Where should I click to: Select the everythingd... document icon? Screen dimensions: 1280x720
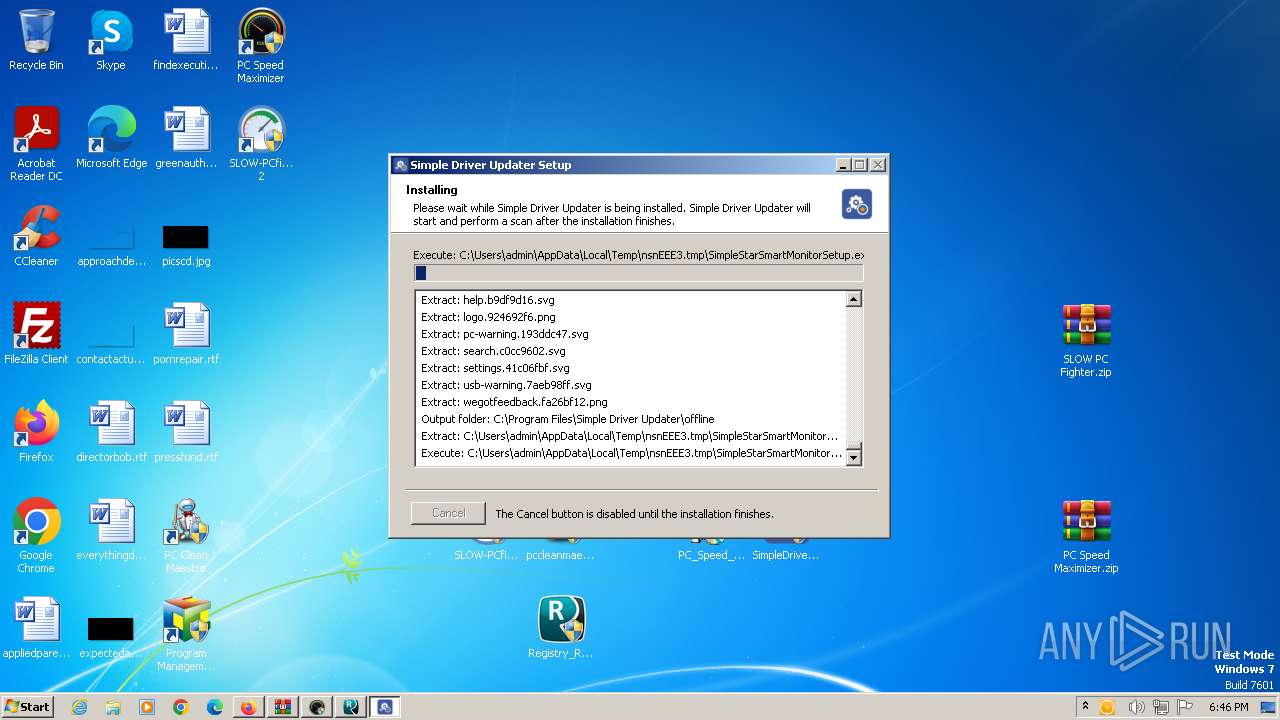pos(111,530)
